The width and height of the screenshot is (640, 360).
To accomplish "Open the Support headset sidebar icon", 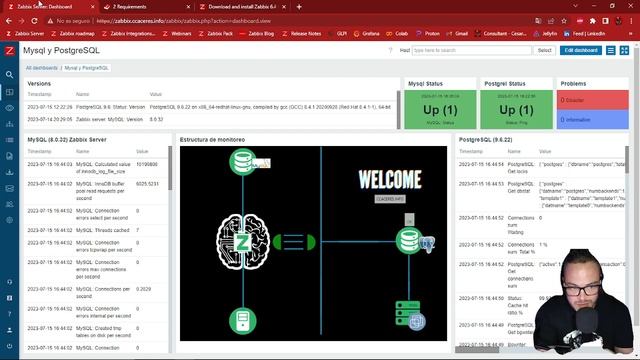I will coord(9,282).
